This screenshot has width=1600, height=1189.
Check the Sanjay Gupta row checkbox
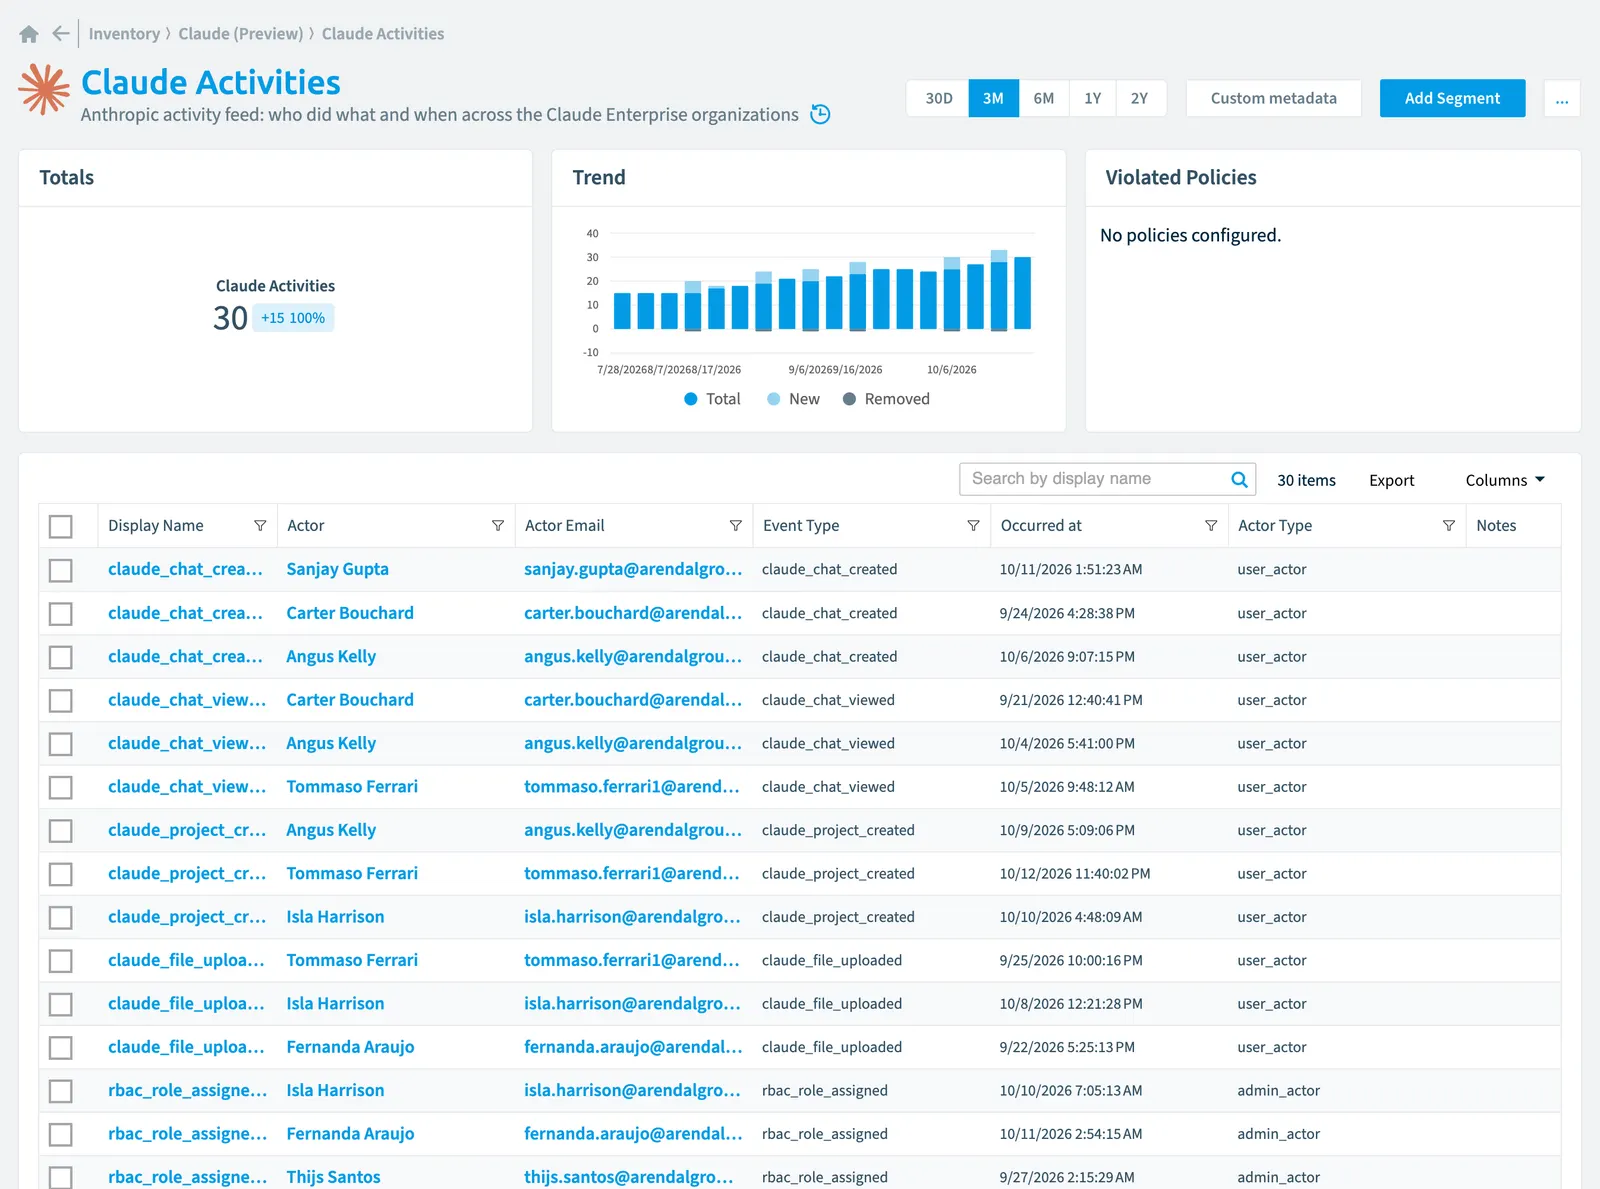61,570
